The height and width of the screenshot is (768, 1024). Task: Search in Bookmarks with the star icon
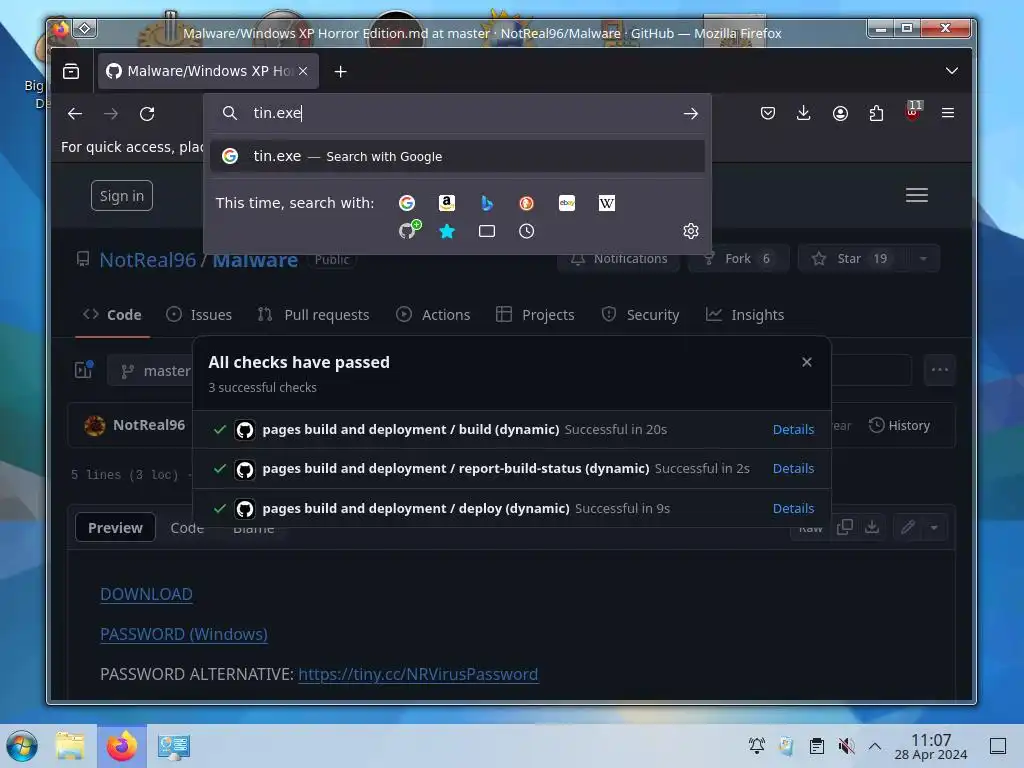[x=447, y=231]
